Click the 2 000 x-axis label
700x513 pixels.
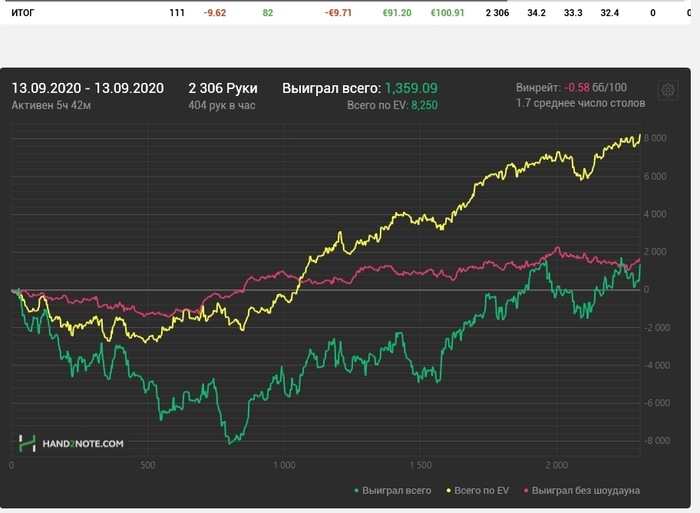pos(557,465)
